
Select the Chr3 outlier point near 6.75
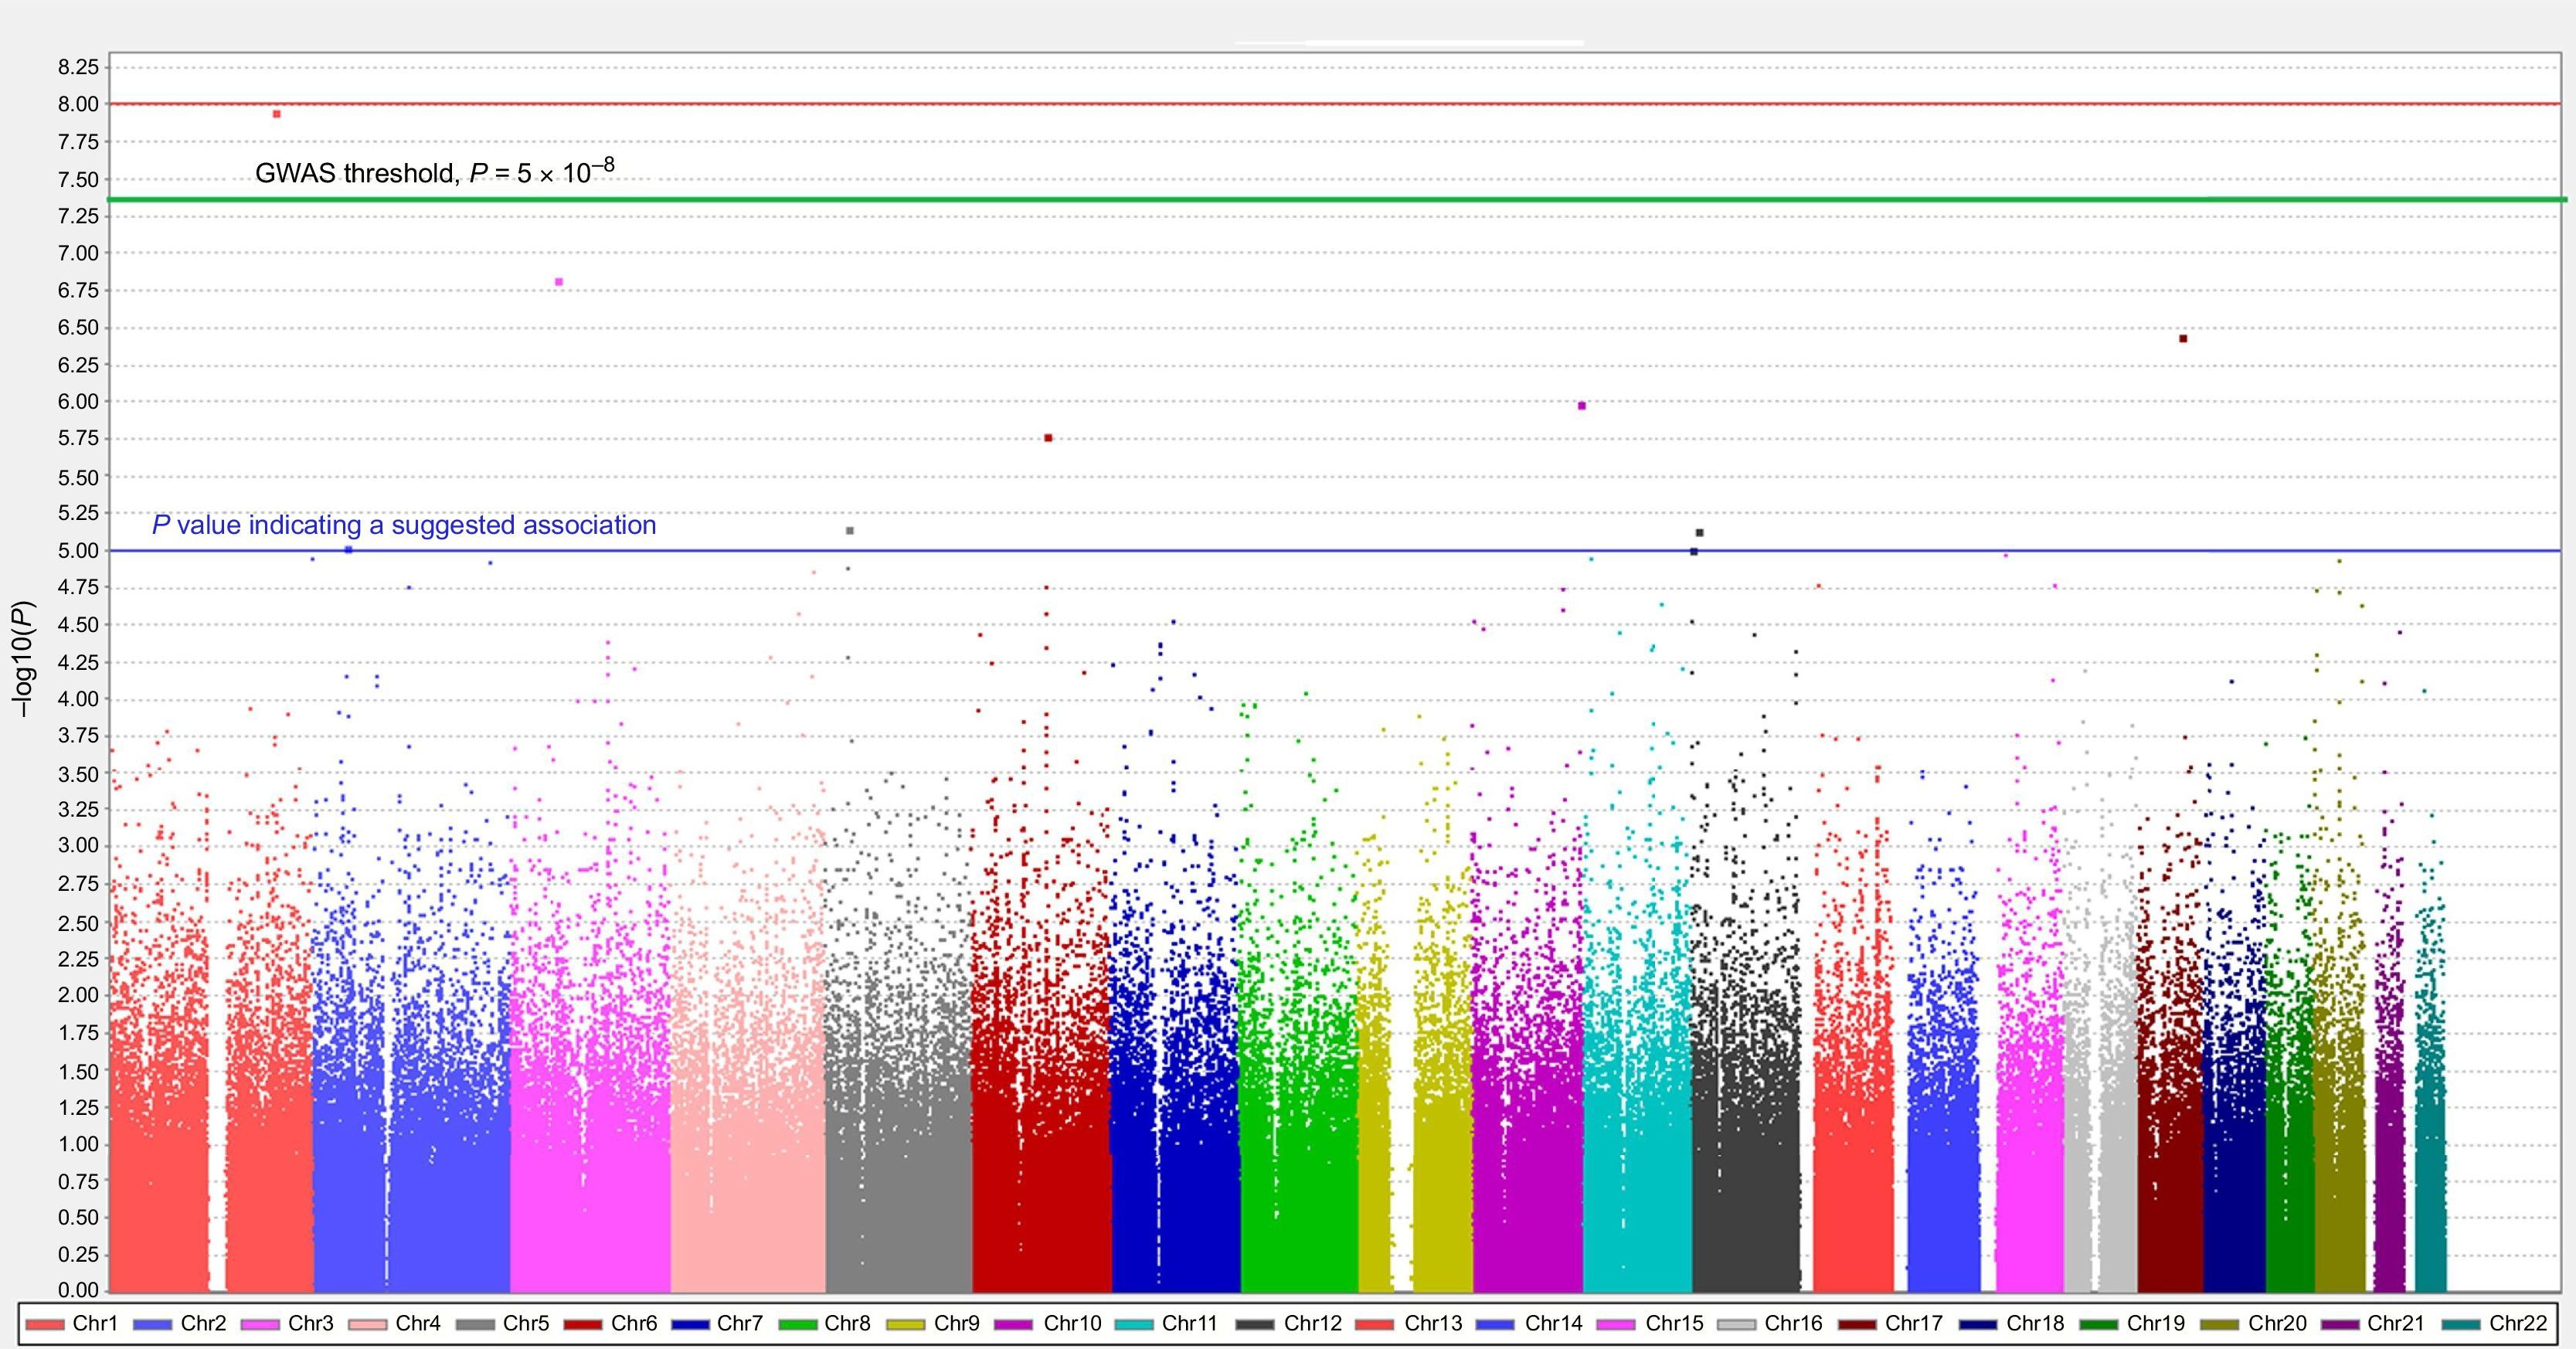click(559, 282)
